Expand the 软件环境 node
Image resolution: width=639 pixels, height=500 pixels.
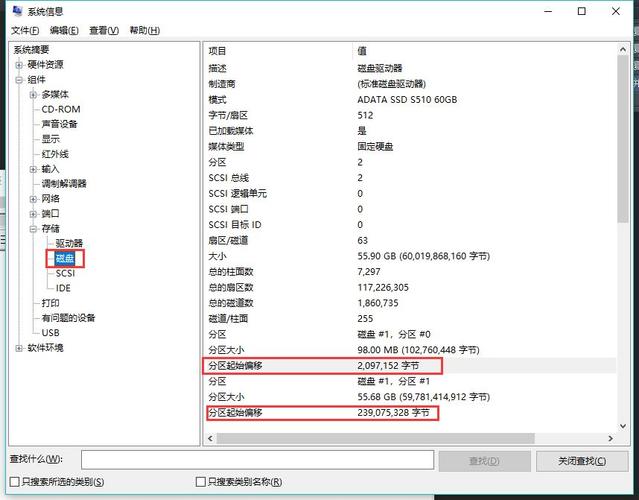coord(19,348)
